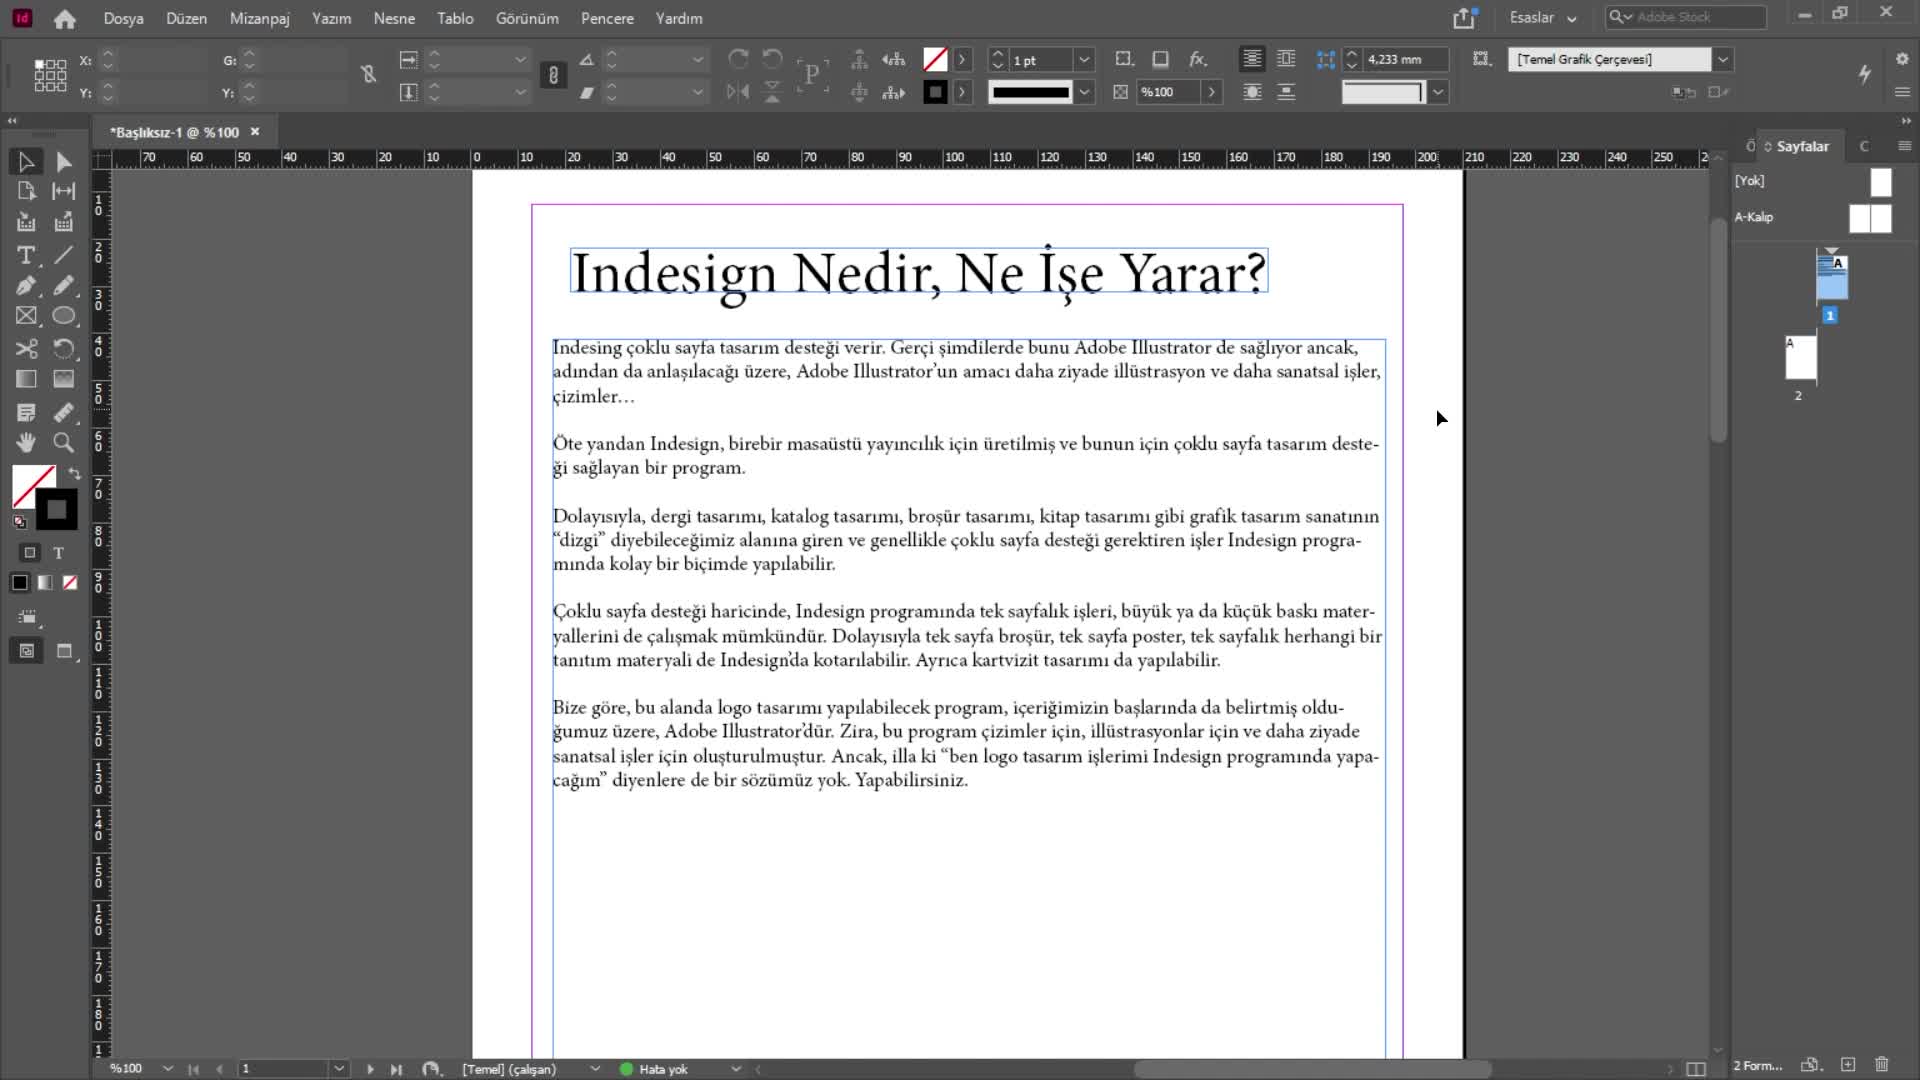The width and height of the screenshot is (1920, 1080).
Task: Enable Apply Color mode
Action: click(x=20, y=583)
